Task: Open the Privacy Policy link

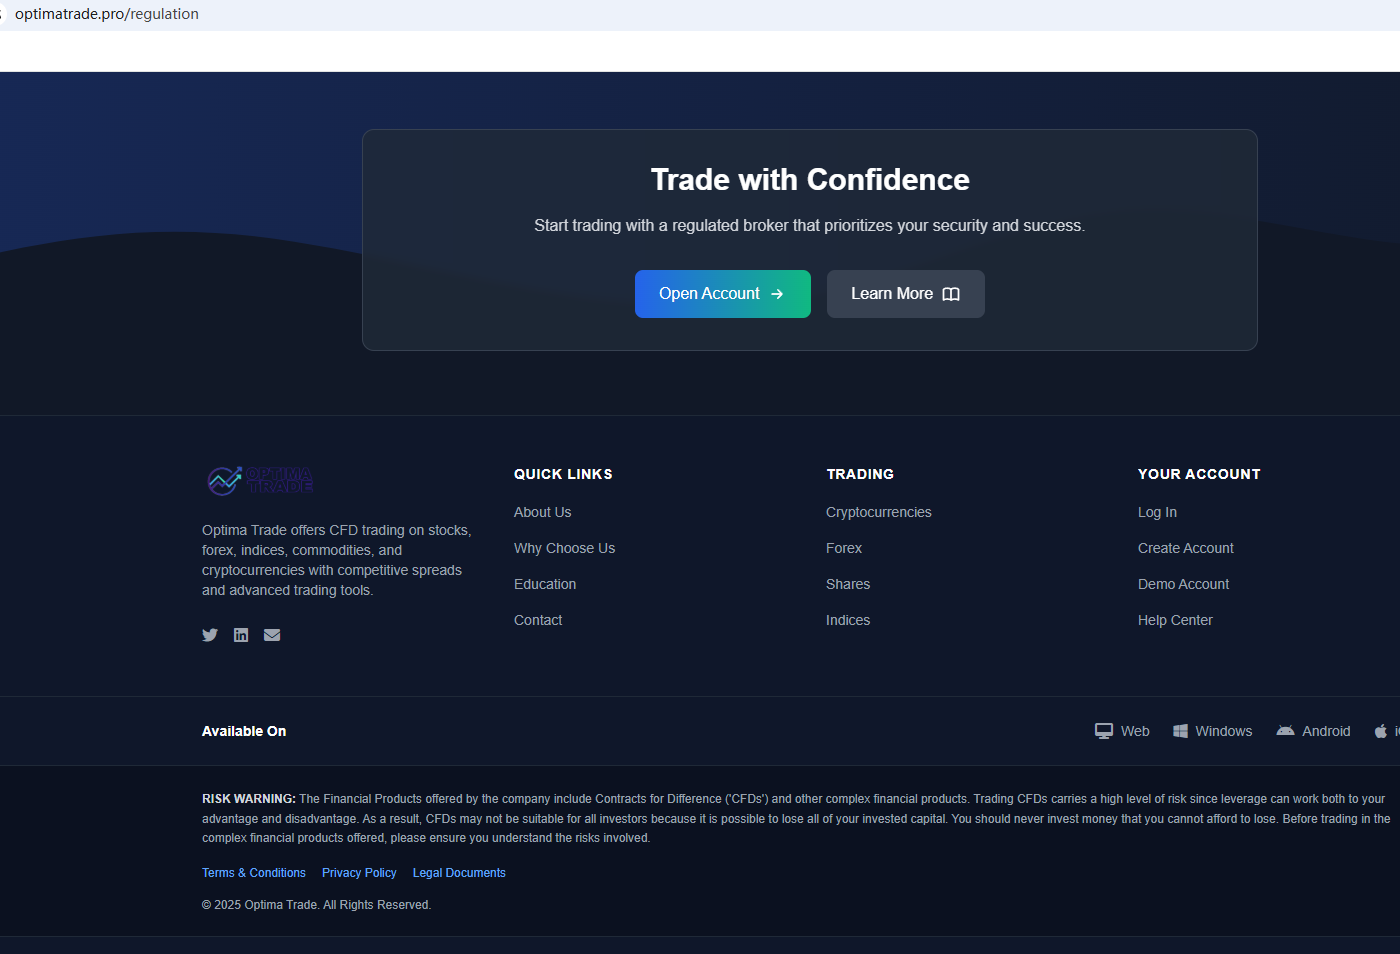Action: 359,873
